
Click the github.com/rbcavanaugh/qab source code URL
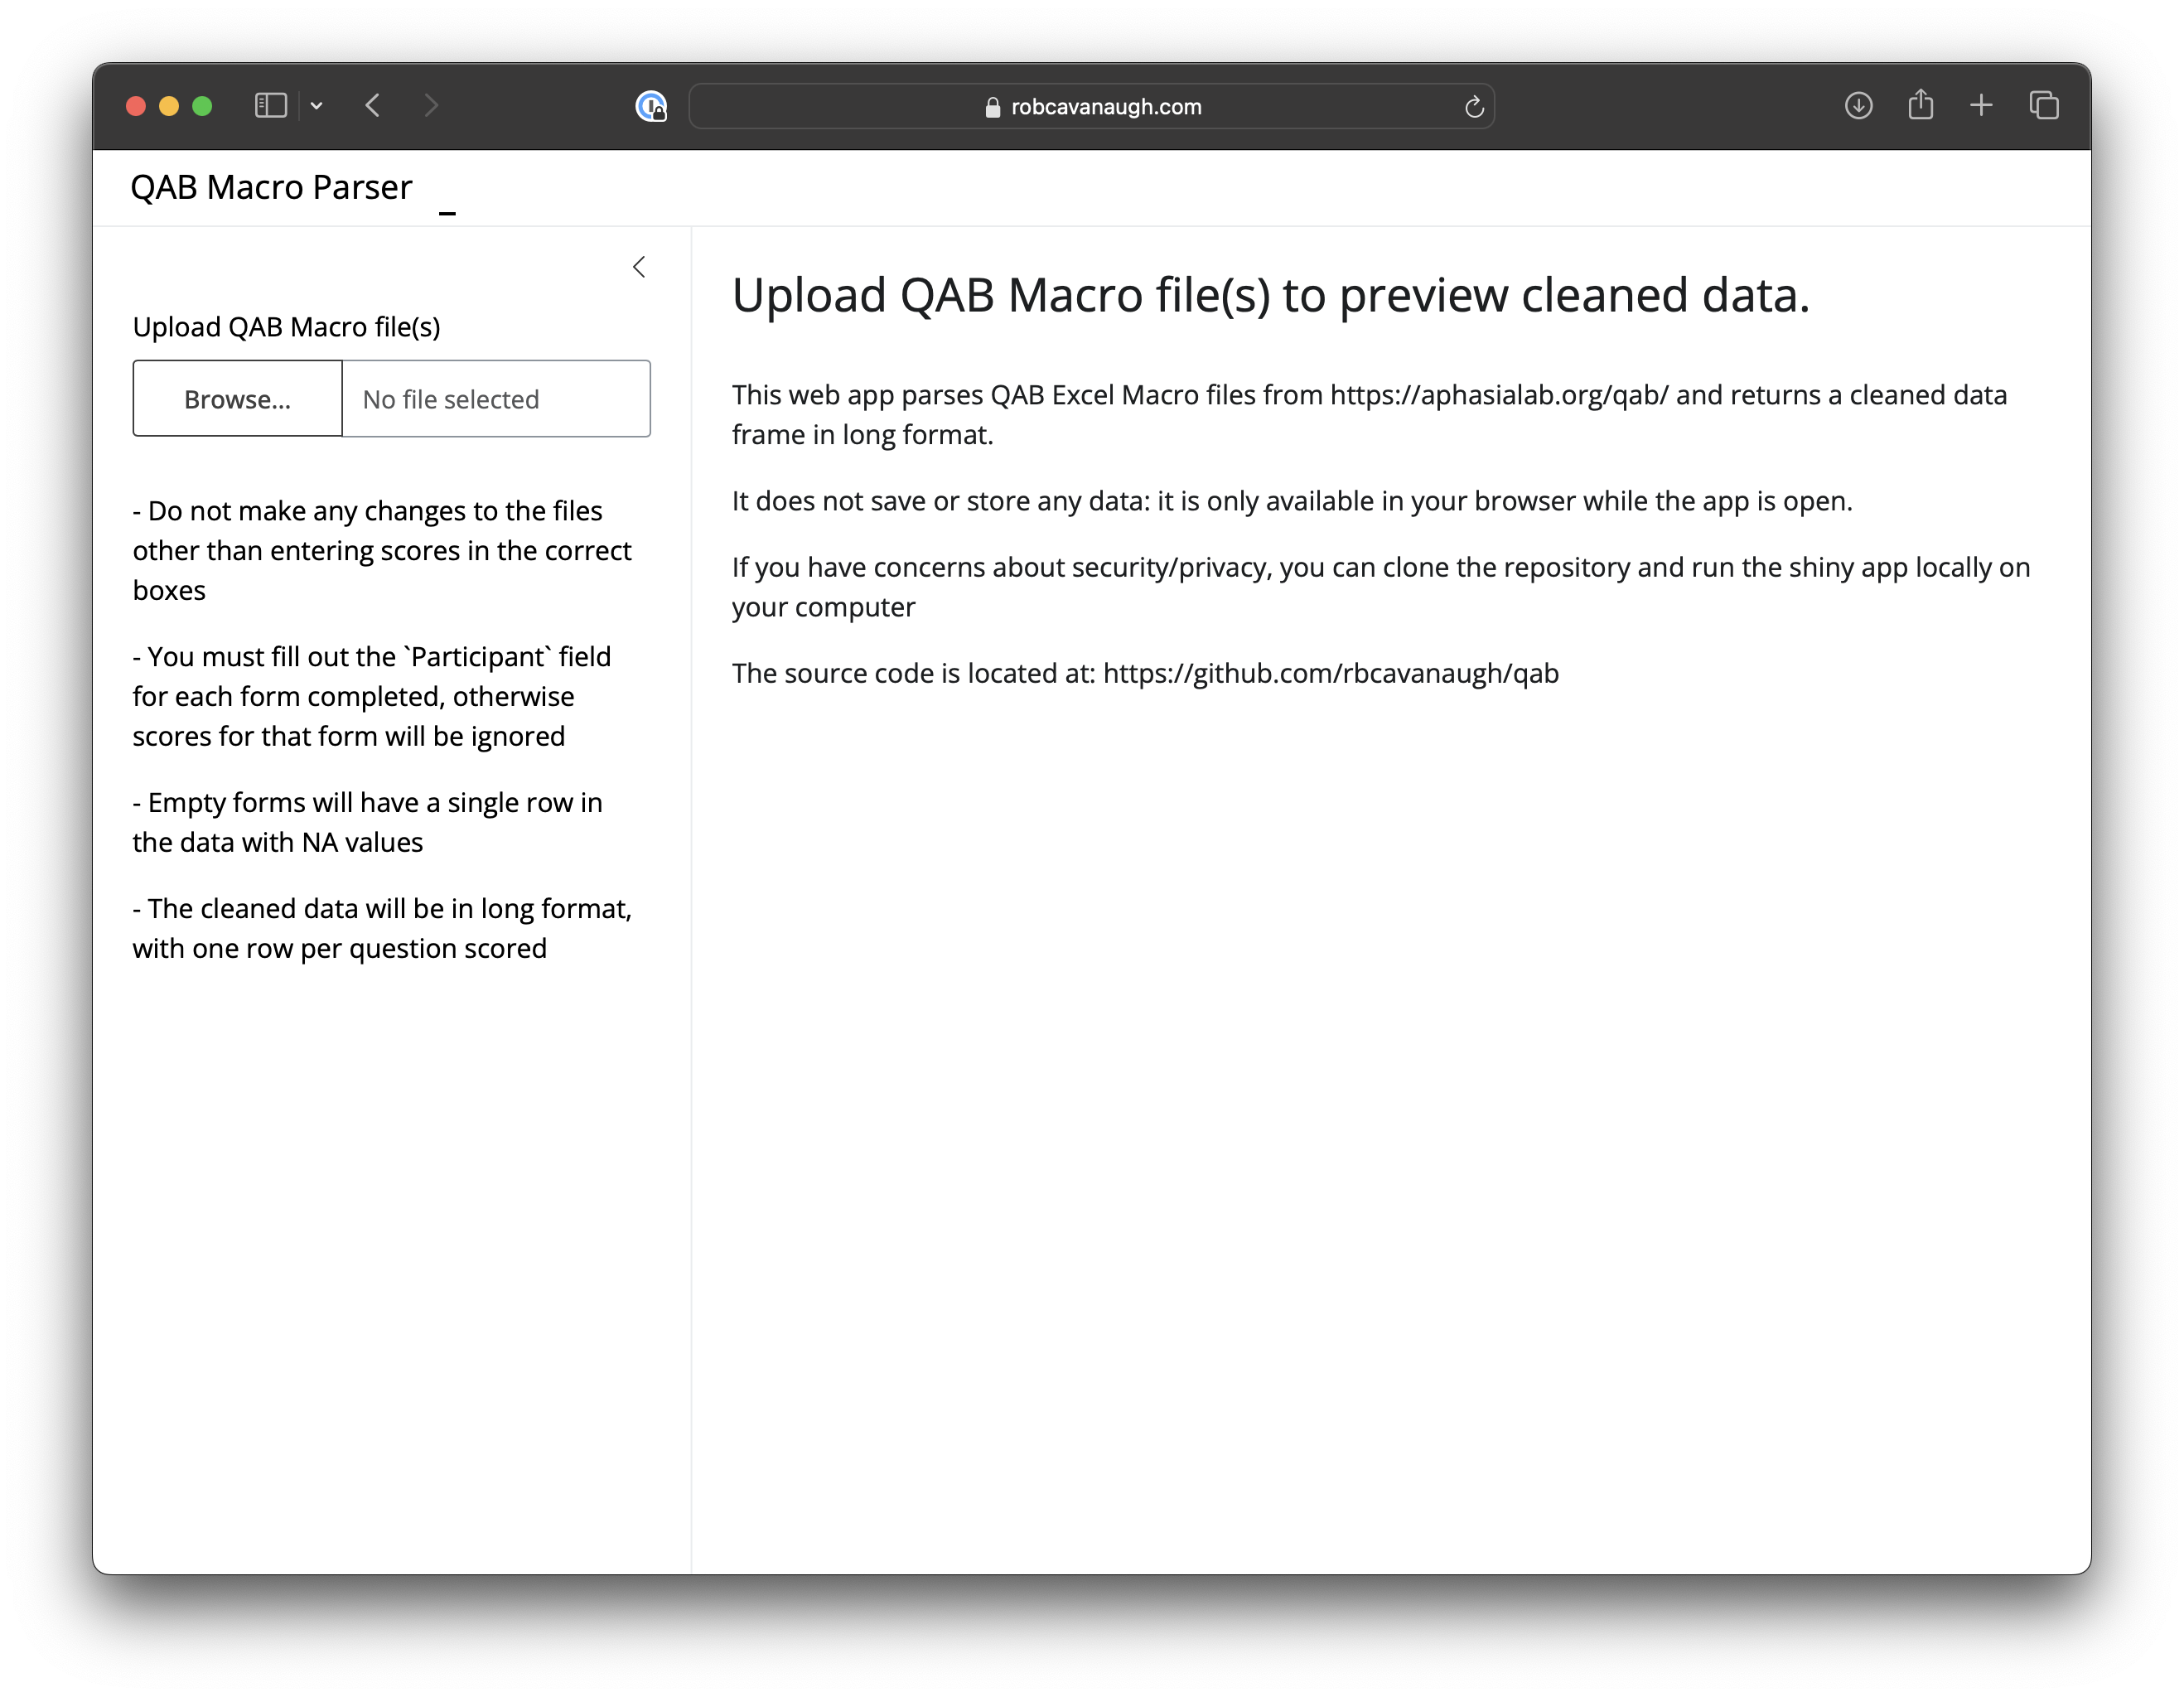(1330, 674)
